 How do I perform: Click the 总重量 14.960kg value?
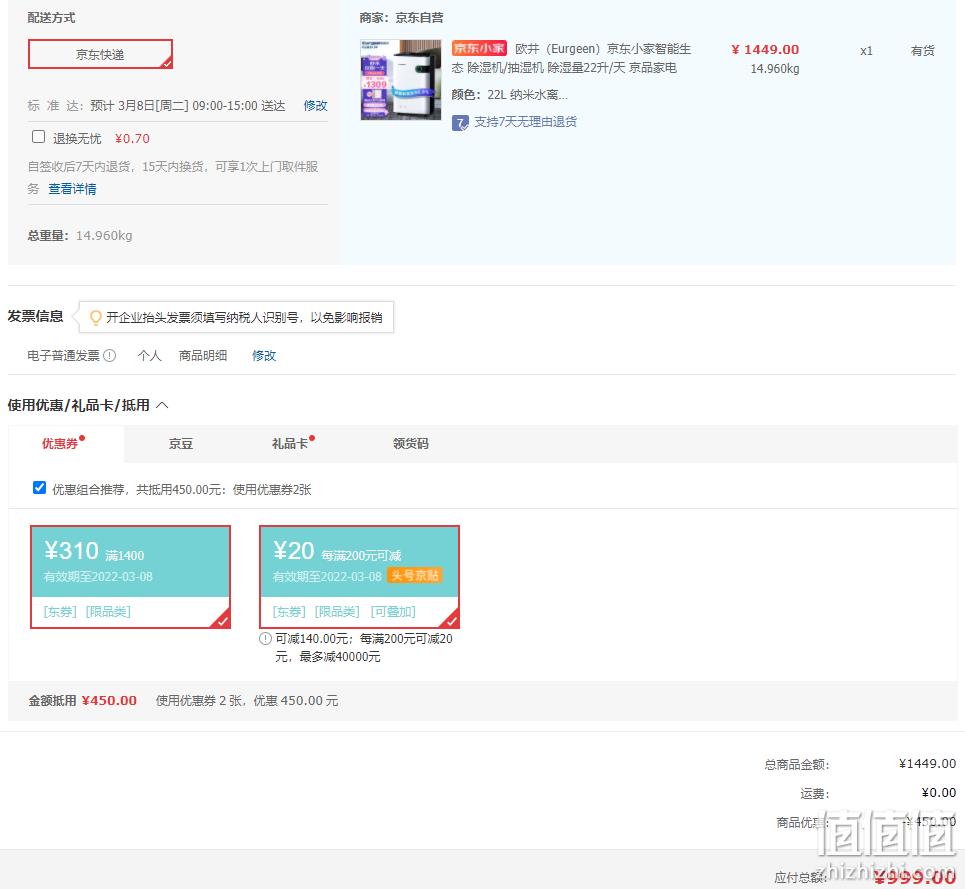[x=104, y=236]
